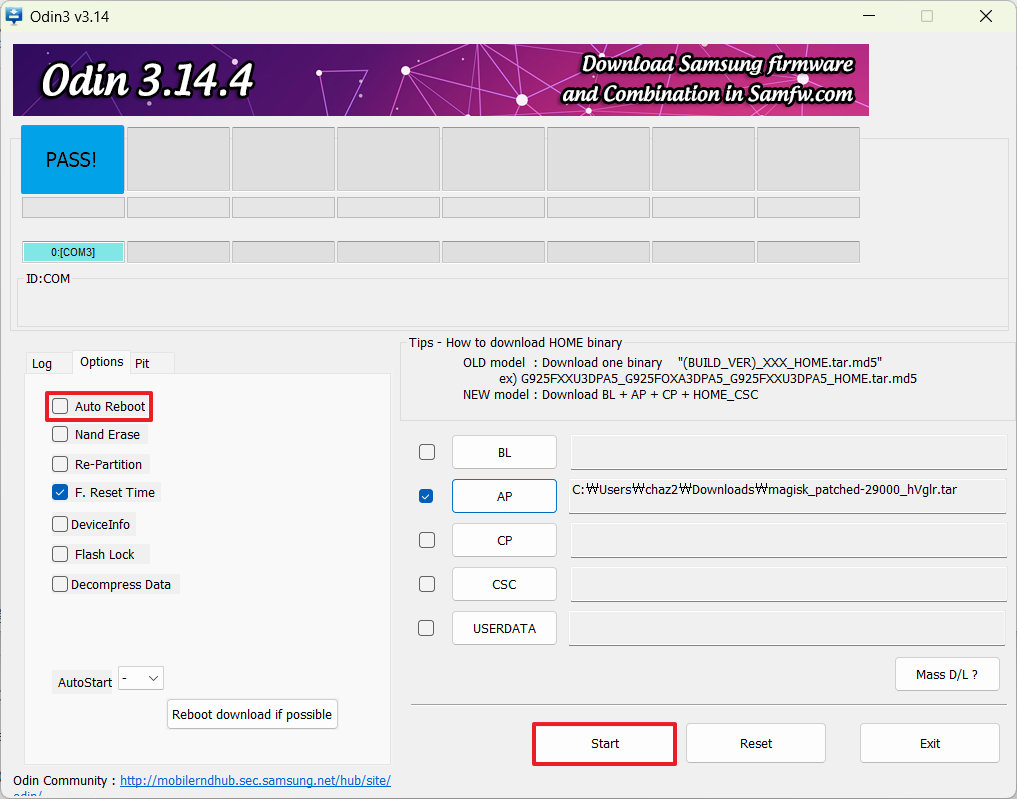The width and height of the screenshot is (1017, 799).
Task: Click the empty USERDATA file path field
Action: [x=787, y=628]
